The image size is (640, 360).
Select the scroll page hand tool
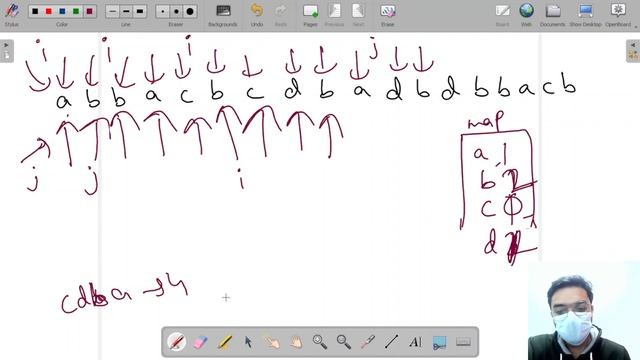[x=296, y=342]
